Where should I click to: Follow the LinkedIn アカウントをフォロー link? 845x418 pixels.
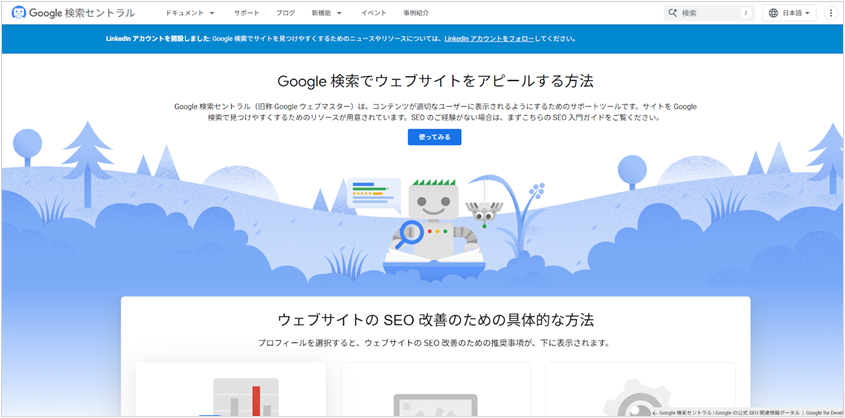[x=489, y=39]
